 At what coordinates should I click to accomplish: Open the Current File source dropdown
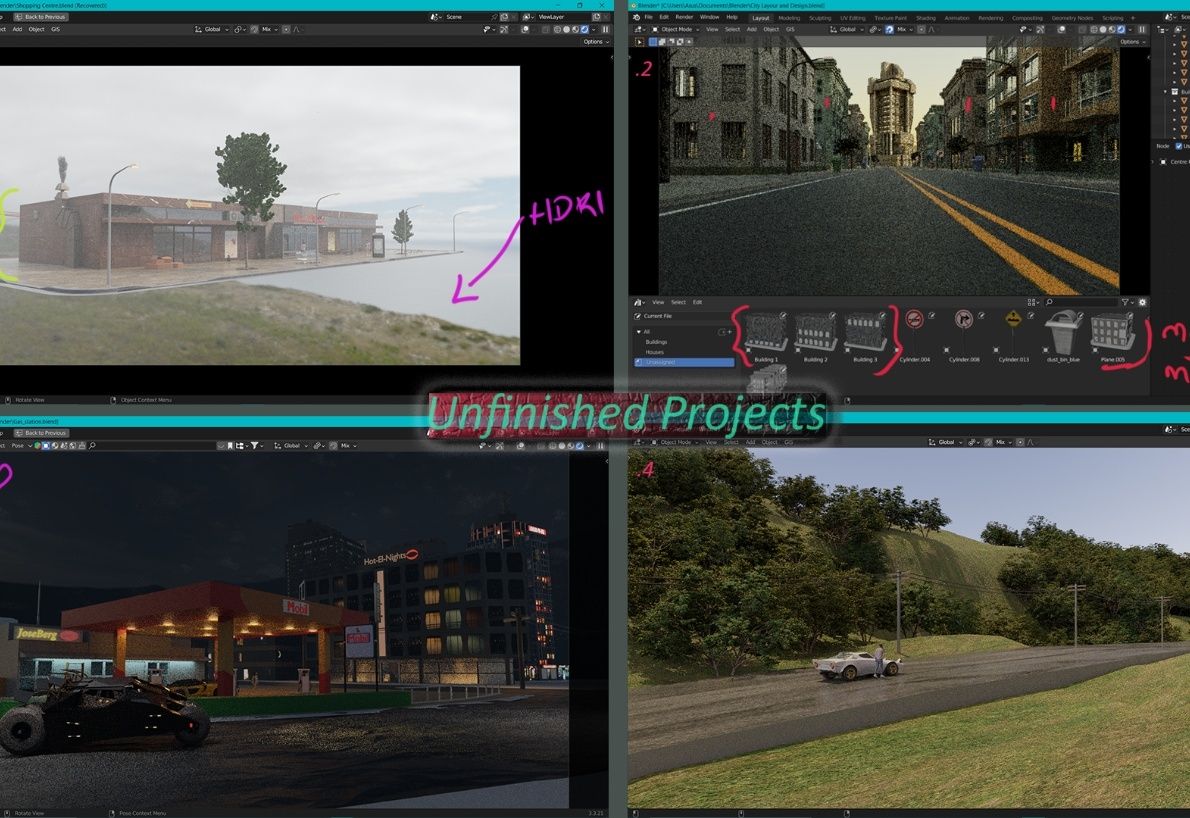(x=660, y=315)
